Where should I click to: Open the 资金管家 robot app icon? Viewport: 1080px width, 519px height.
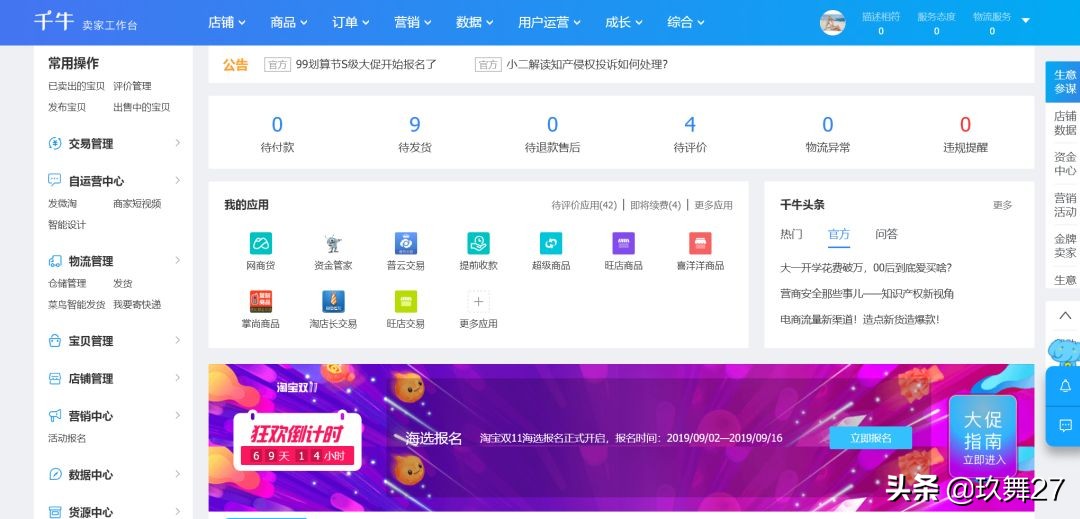click(x=333, y=243)
